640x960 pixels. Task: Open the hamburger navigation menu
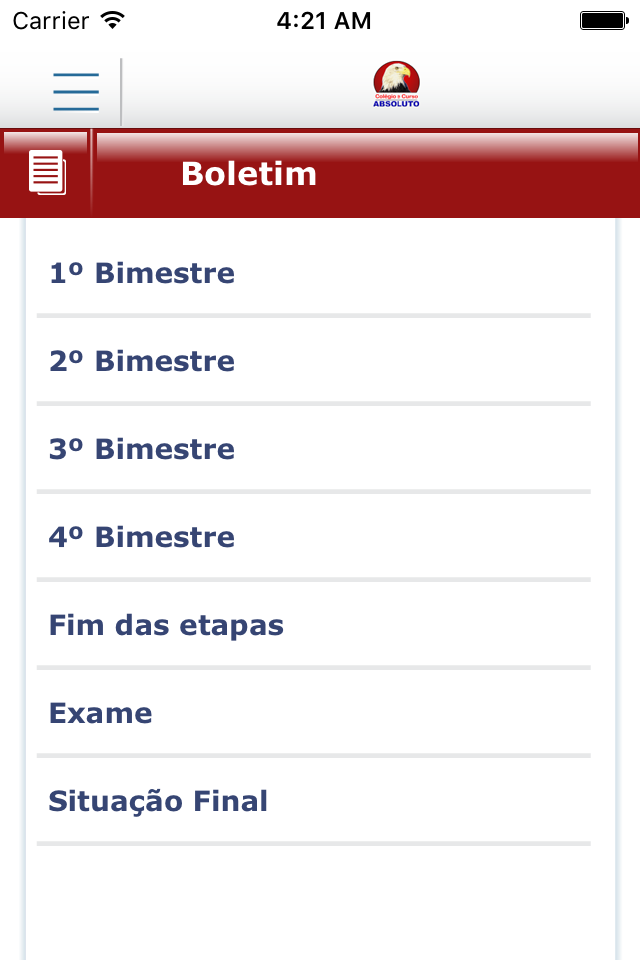(76, 92)
